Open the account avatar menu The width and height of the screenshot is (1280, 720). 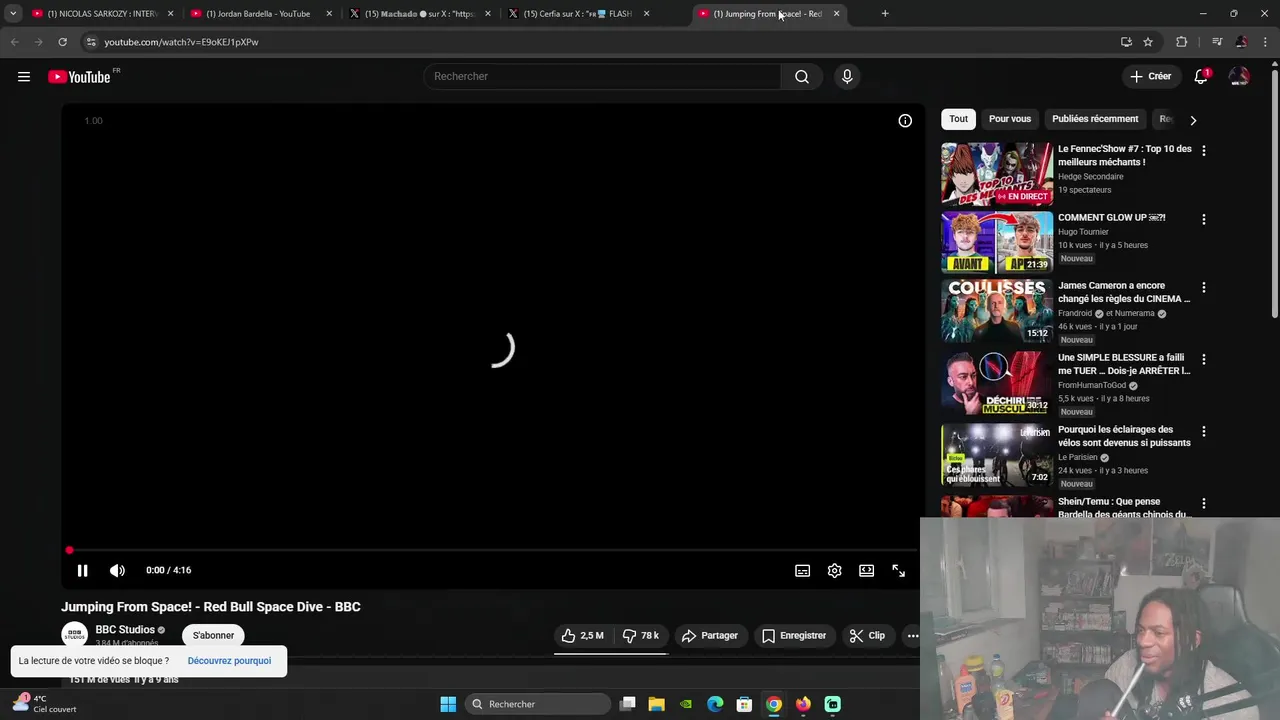[x=1239, y=77]
